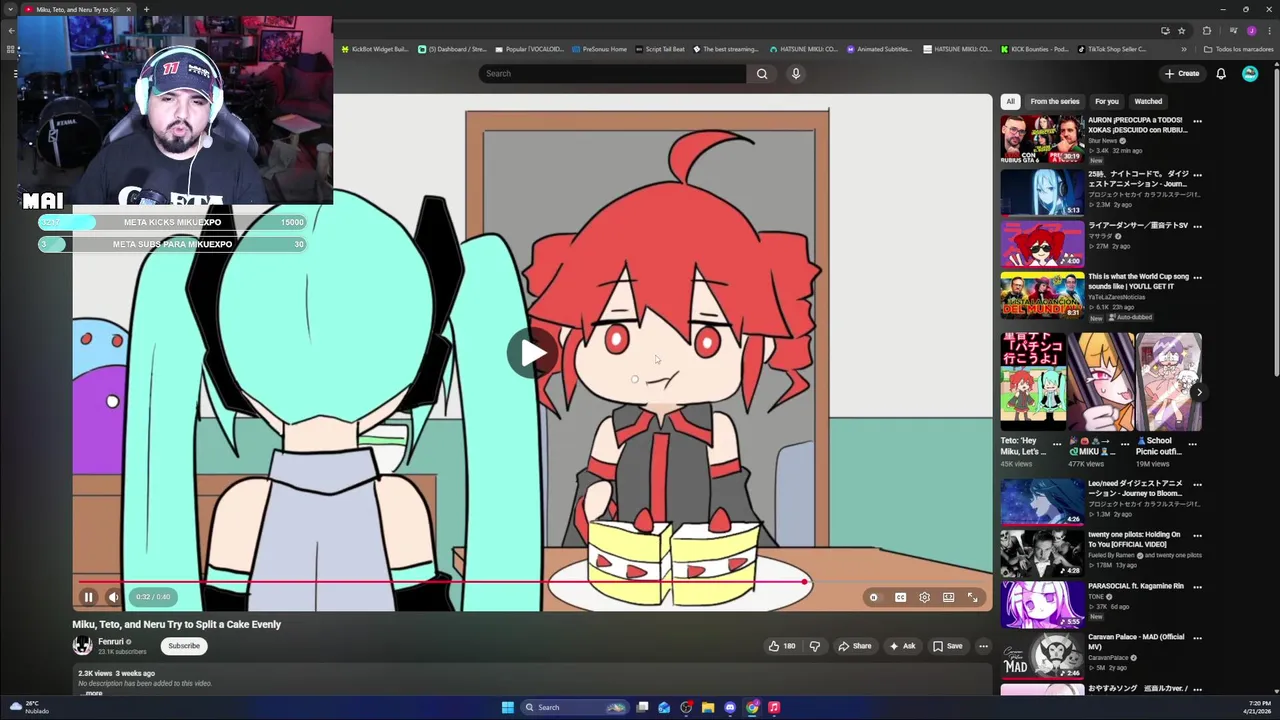The width and height of the screenshot is (1280, 720).
Task: Dislike the video
Action: pyautogui.click(x=814, y=646)
